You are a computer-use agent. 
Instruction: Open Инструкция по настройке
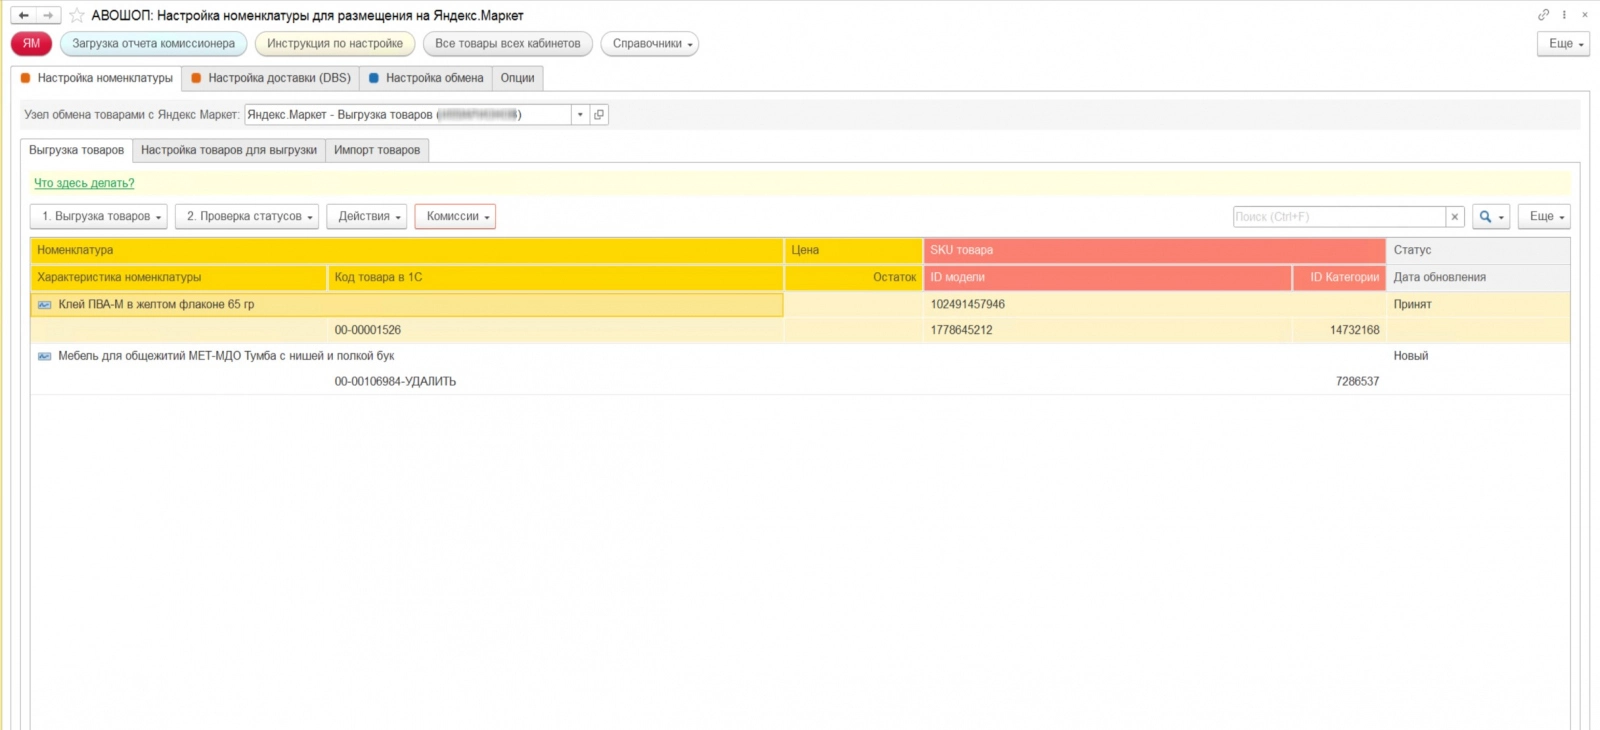[335, 44]
